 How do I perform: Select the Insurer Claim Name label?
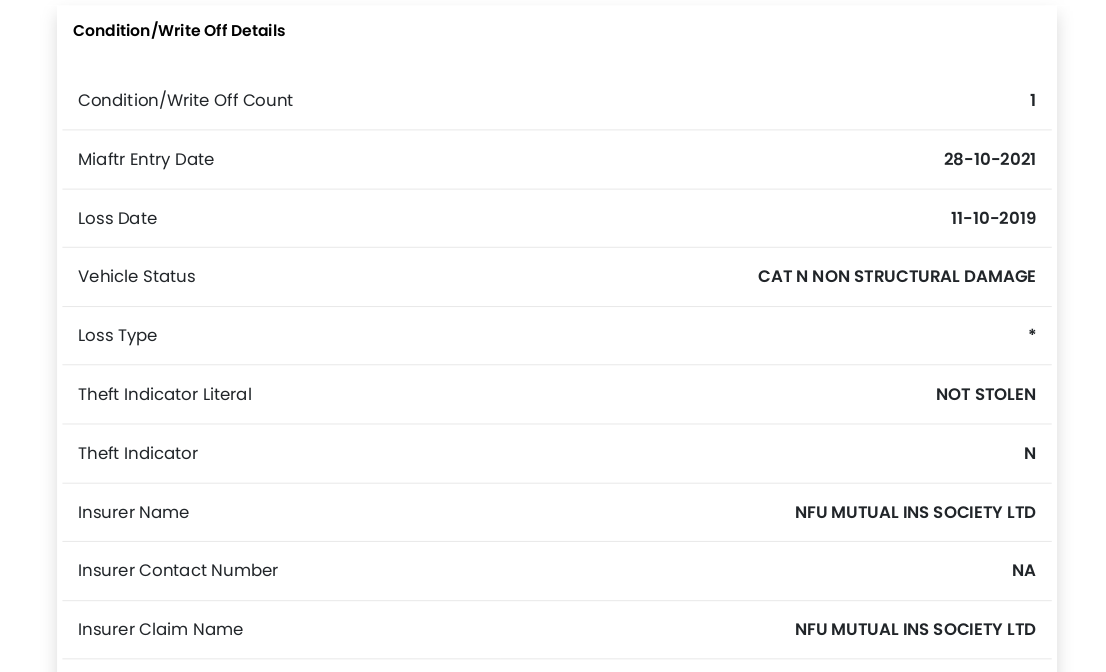pyautogui.click(x=160, y=629)
